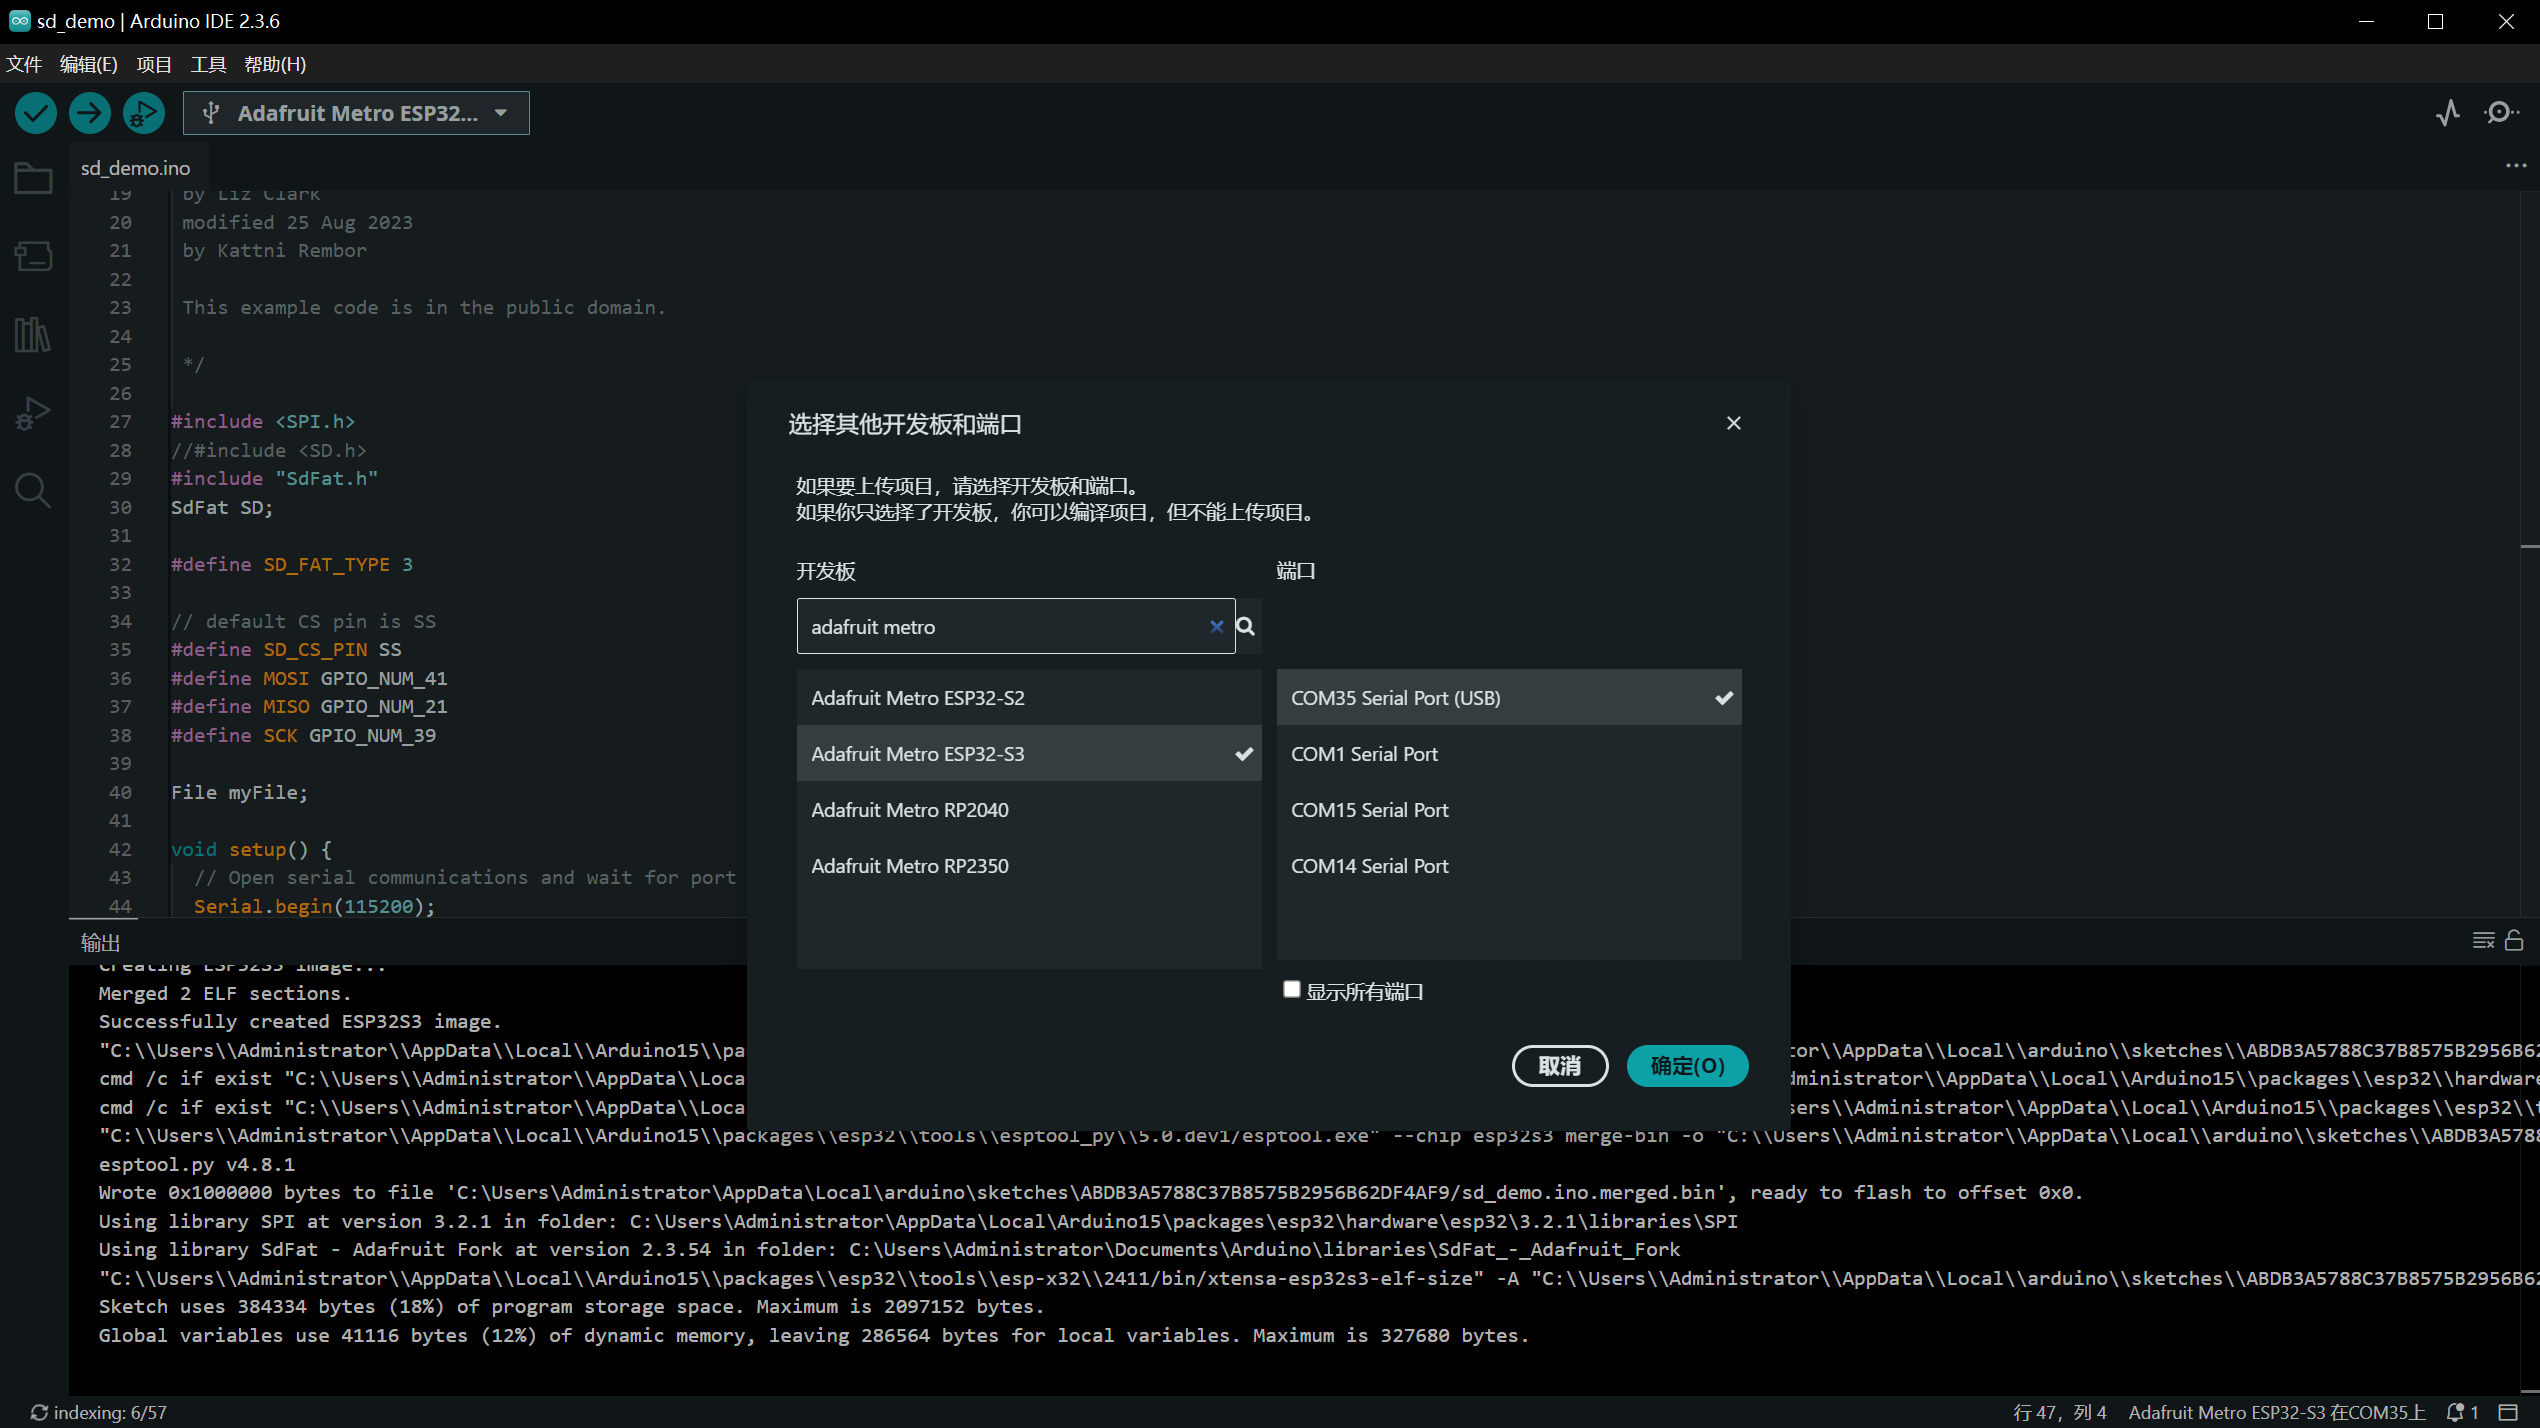Viewport: 2540px width, 1428px height.
Task: Click line 30 SdFat SD; in editor
Action: point(222,507)
